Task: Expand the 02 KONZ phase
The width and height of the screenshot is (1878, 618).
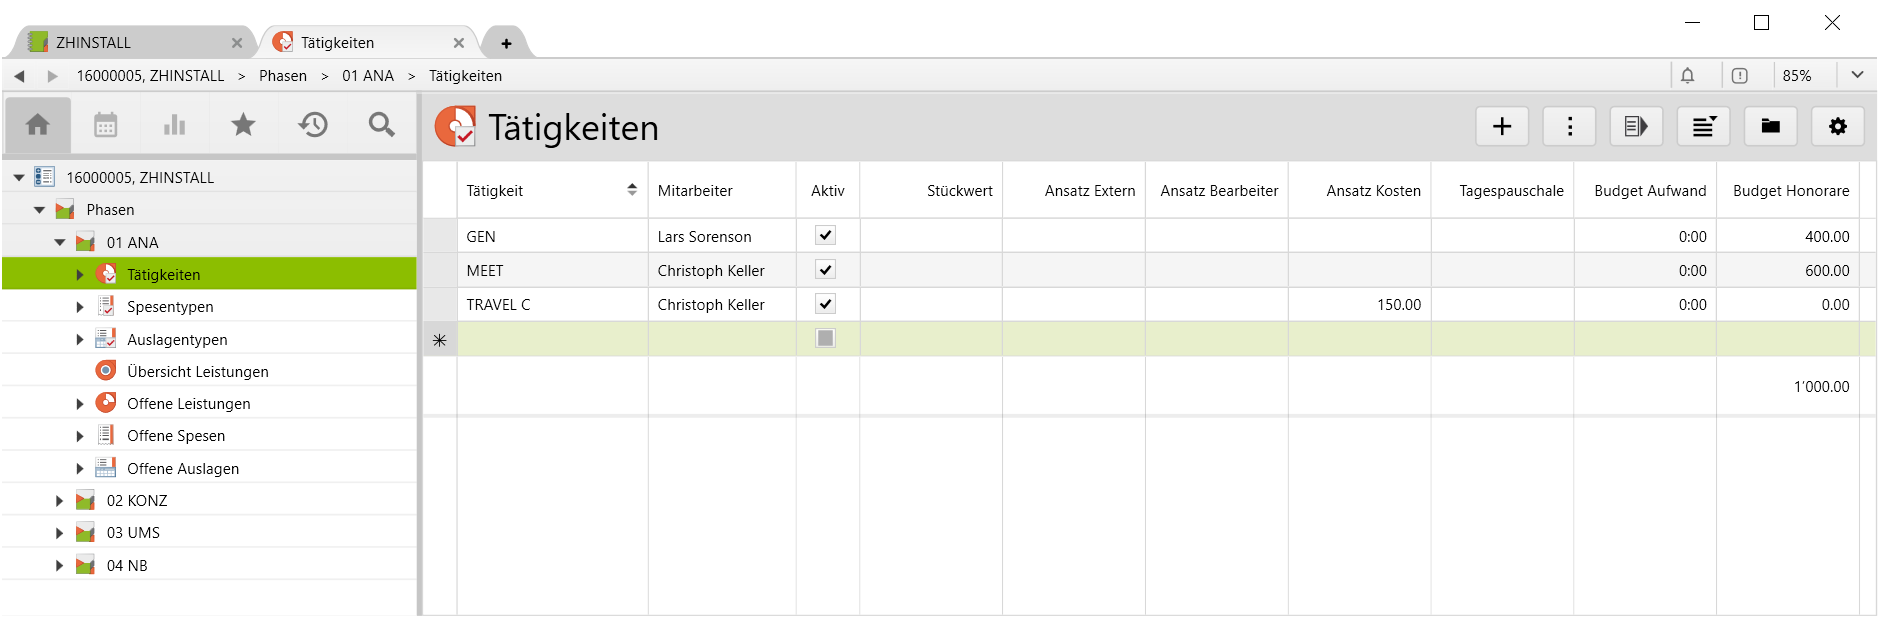Action: [x=59, y=501]
